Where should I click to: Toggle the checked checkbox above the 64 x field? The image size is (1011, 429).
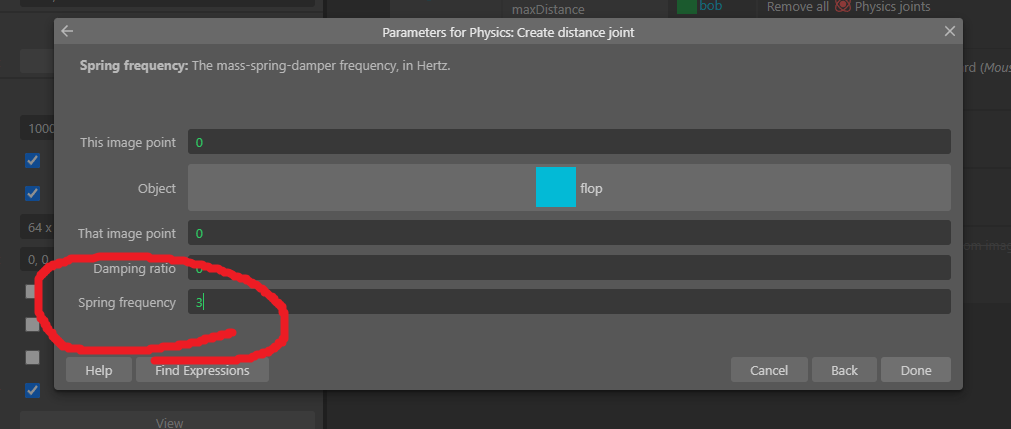(x=32, y=193)
